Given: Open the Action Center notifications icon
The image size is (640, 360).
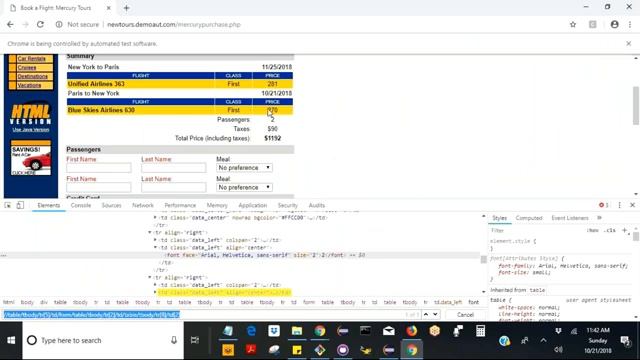Looking at the screenshot, I should pos(625,340).
